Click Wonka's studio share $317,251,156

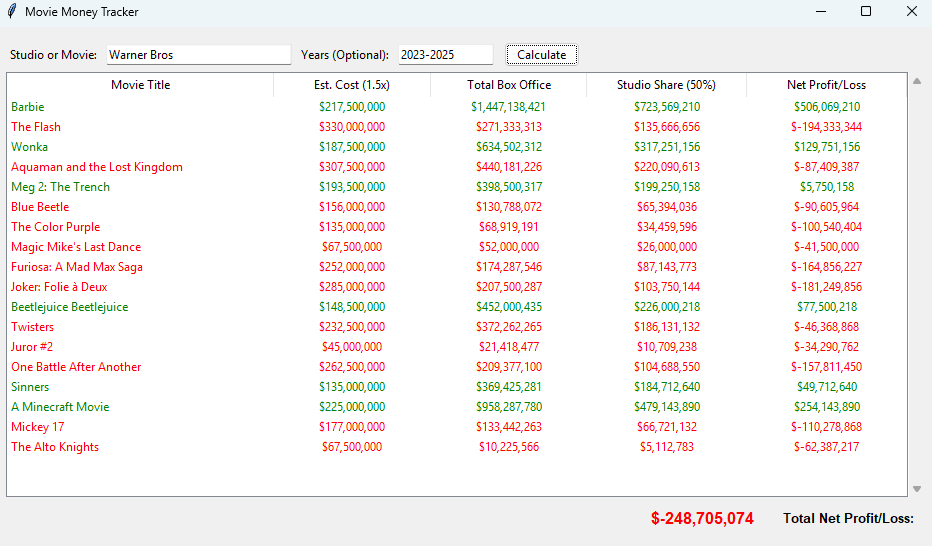point(667,147)
